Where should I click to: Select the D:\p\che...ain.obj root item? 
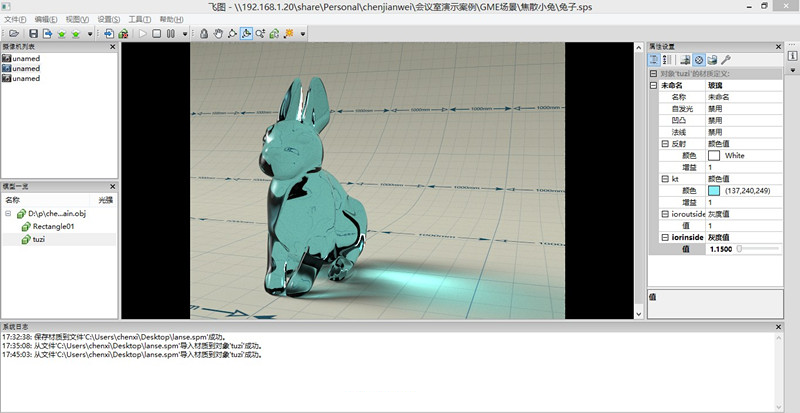pos(57,213)
